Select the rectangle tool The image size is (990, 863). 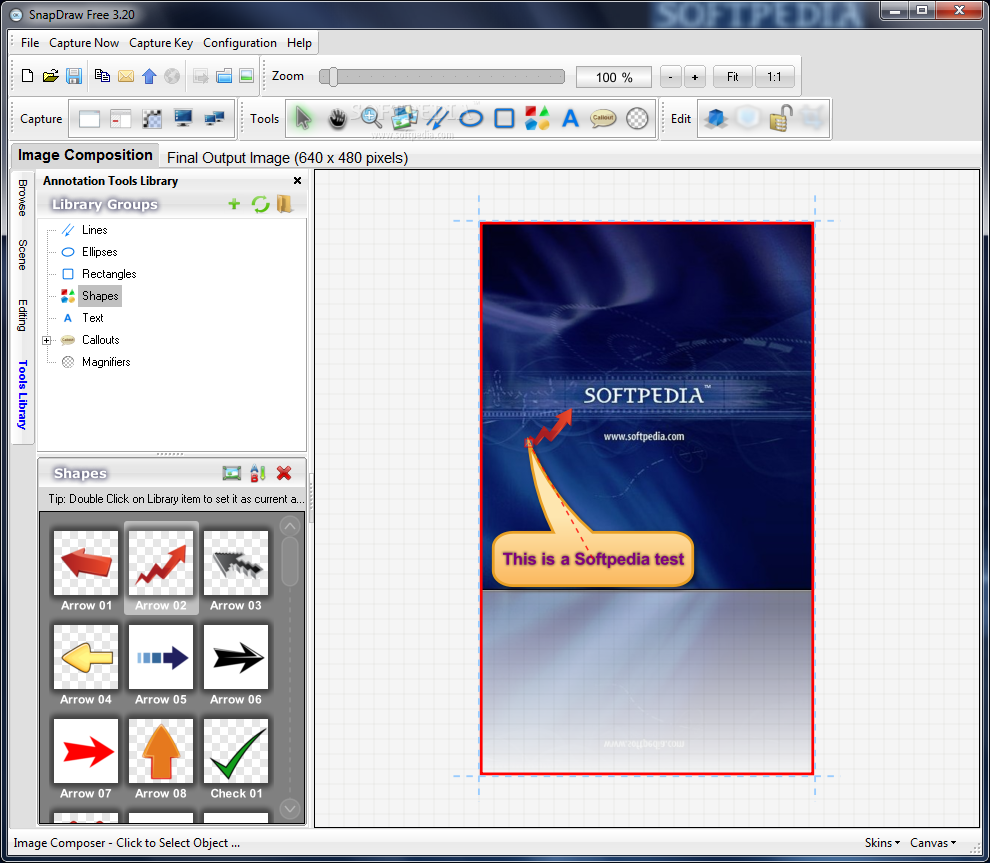504,118
